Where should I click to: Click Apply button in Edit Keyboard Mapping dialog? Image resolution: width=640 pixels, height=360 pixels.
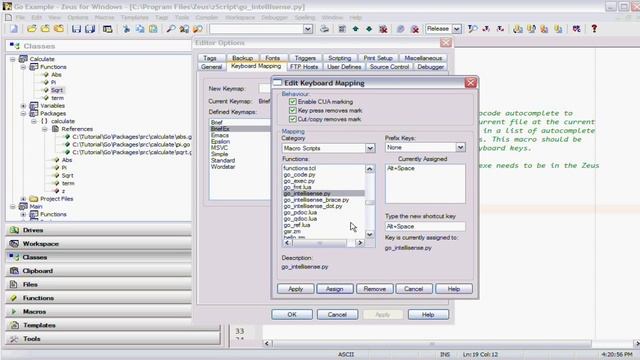pos(296,289)
